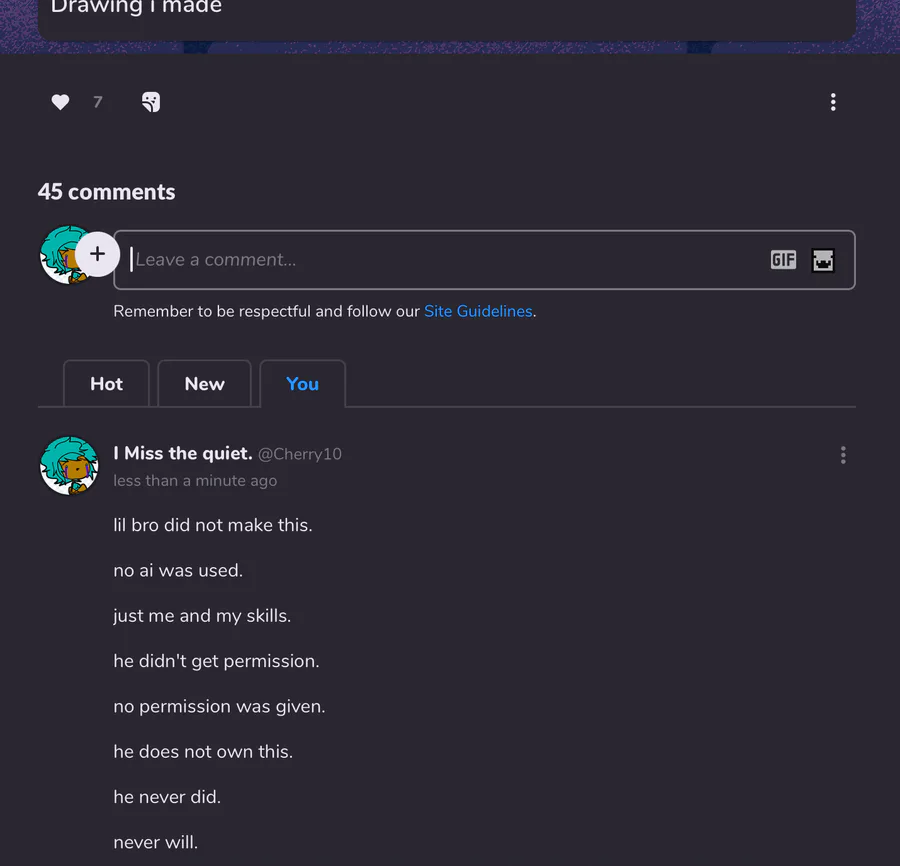Image resolution: width=900 pixels, height=866 pixels.
Task: Open the emoji picker in comment box
Action: point(823,260)
